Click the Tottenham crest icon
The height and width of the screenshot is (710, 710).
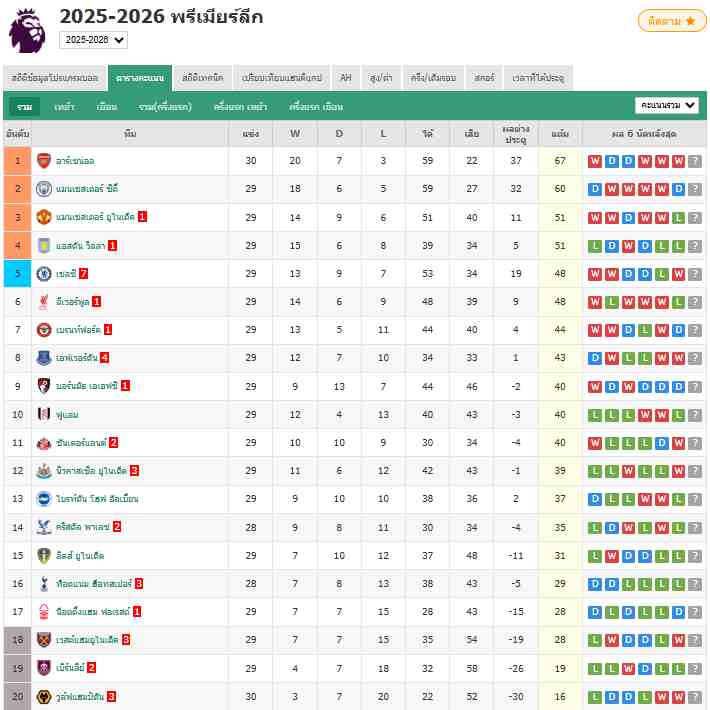pos(43,583)
